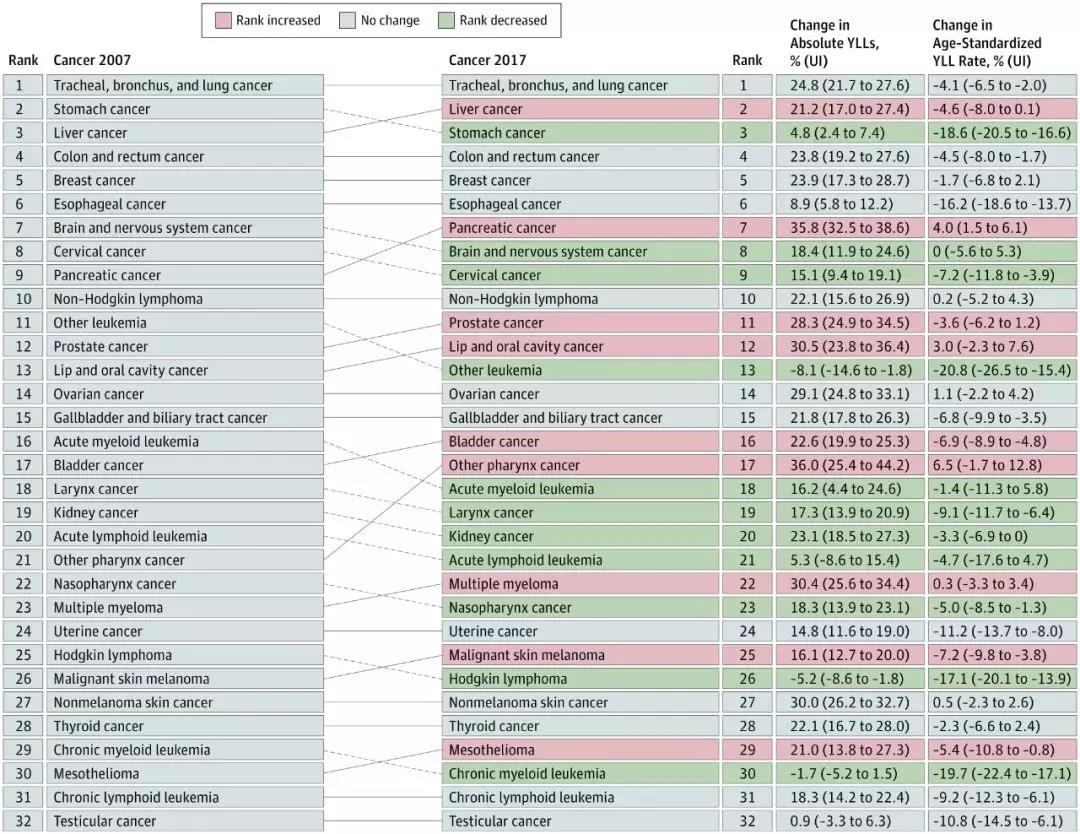Click the '35.8 (32.5 to 38.6)' YLL cell
This screenshot has height=834, width=1080.
(849, 228)
